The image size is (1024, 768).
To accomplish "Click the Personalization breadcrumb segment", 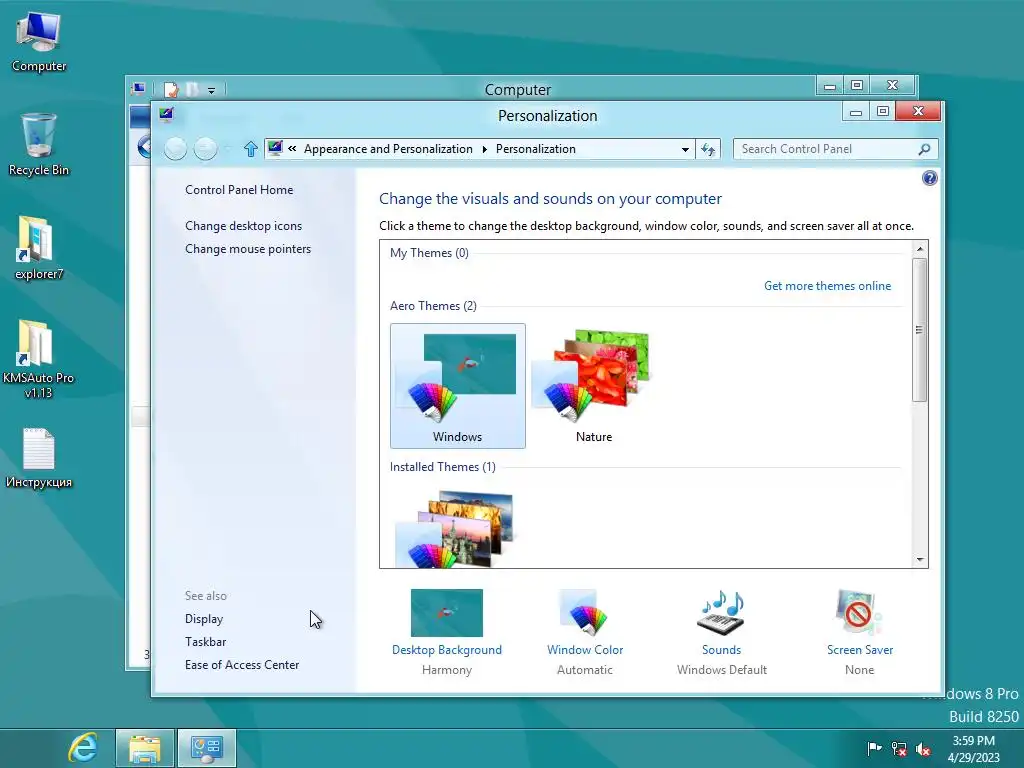I will pyautogui.click(x=536, y=149).
